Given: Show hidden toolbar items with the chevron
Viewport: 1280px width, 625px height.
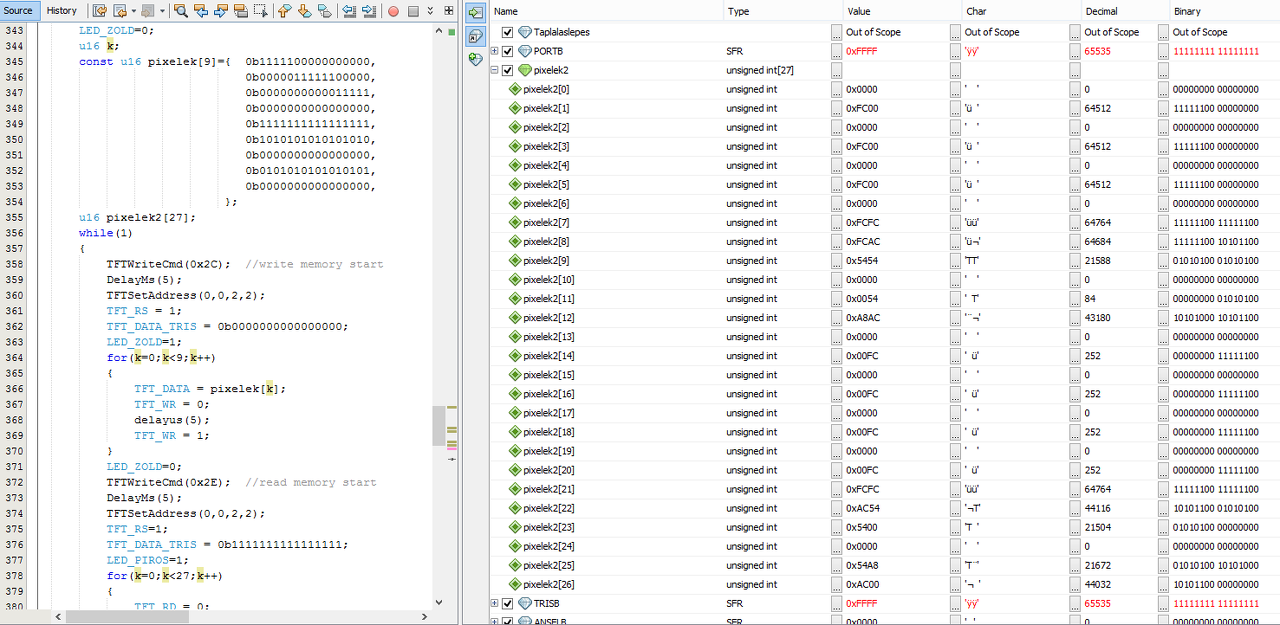Looking at the screenshot, I should 430,11.
